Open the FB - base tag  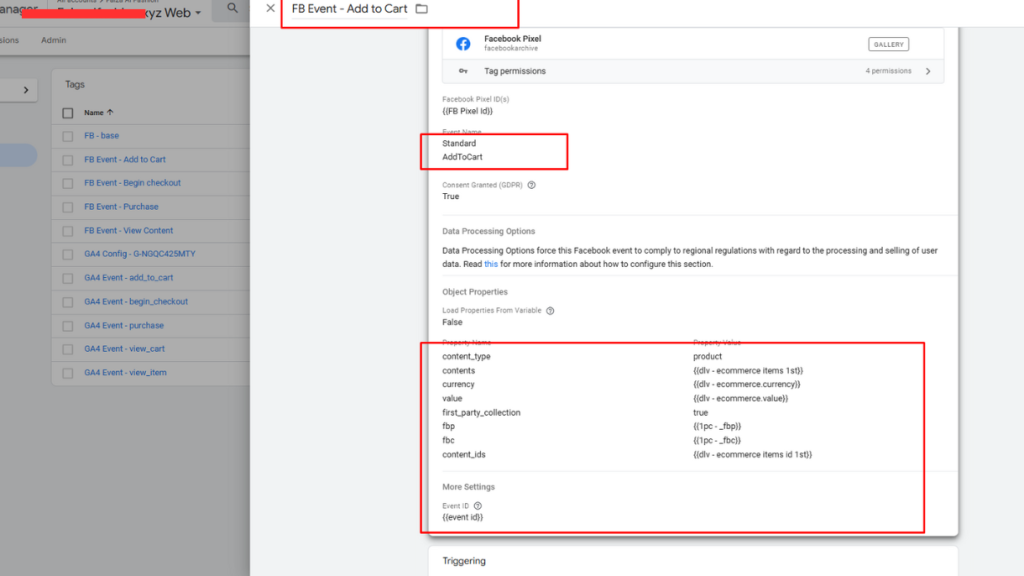(x=101, y=136)
